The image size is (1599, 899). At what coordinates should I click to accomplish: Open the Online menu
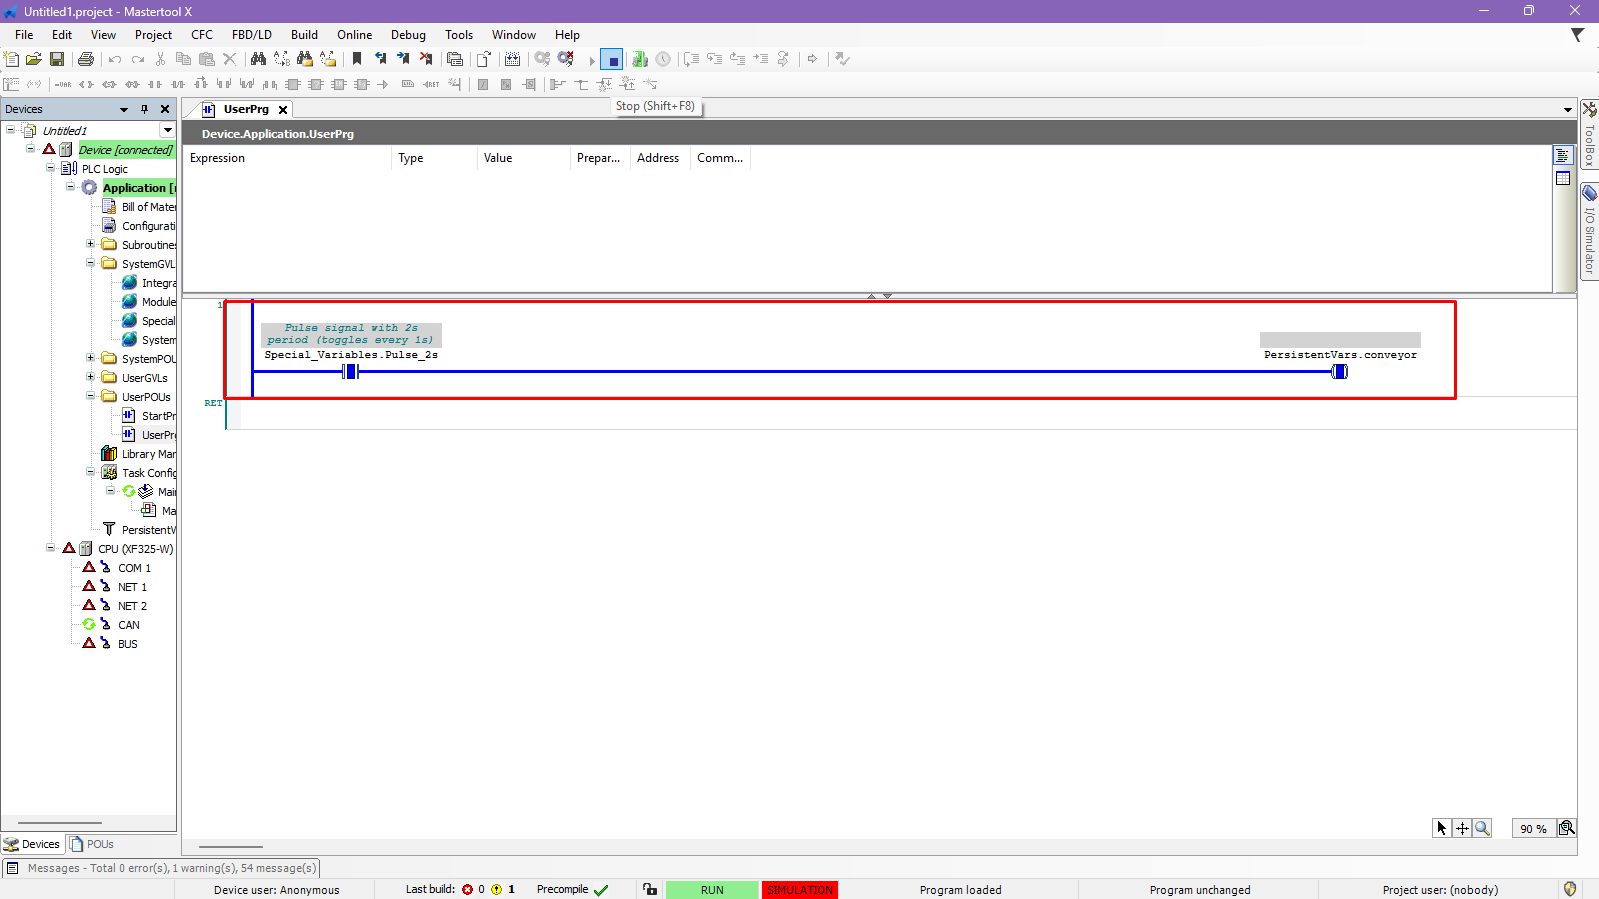[354, 35]
